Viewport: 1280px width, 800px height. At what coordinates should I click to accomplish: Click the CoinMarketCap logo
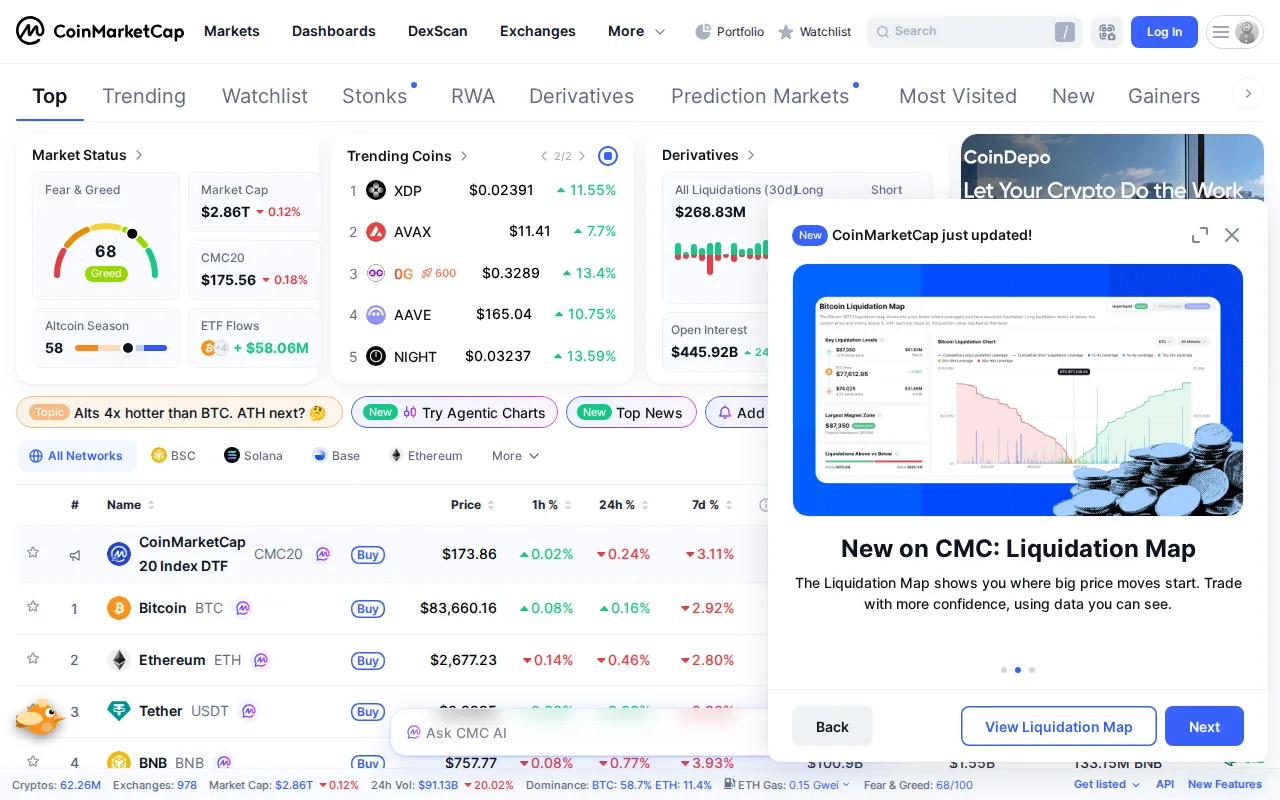point(100,31)
